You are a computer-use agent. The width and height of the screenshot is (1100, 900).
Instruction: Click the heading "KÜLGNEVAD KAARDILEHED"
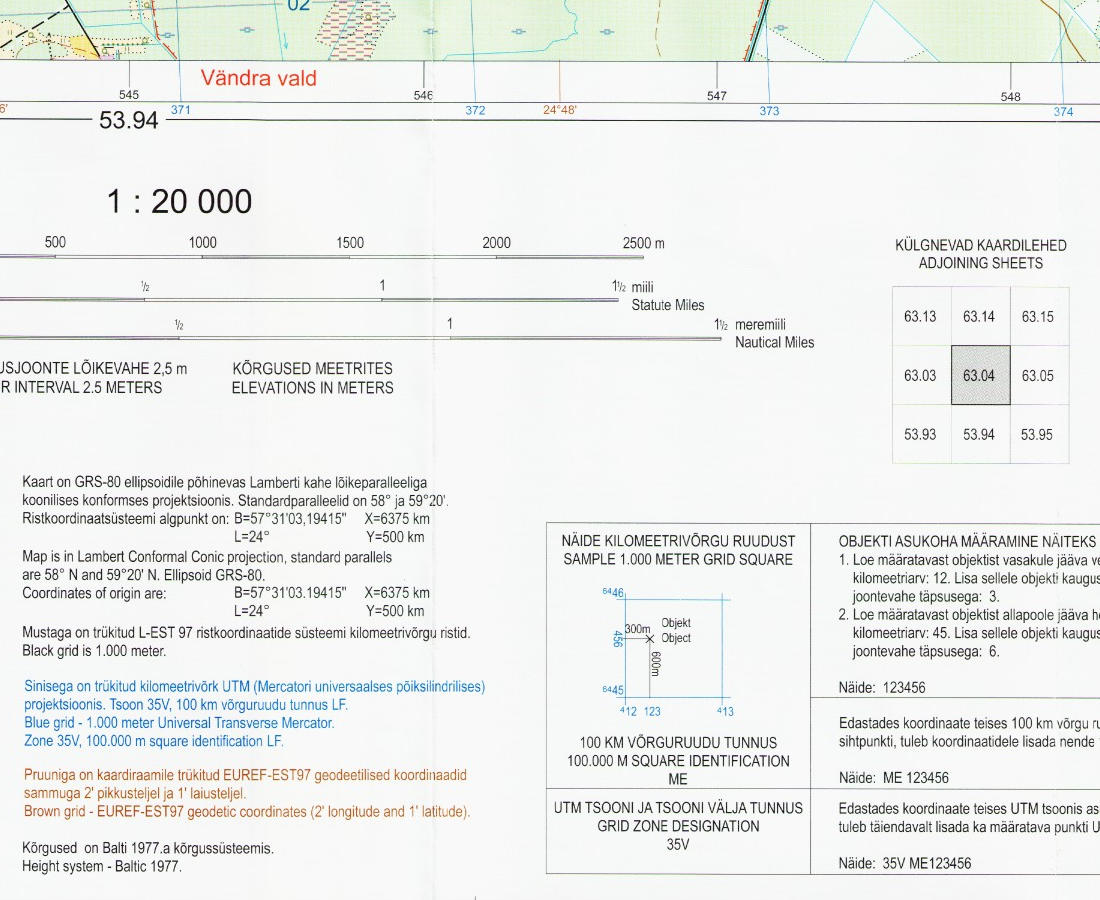click(981, 246)
